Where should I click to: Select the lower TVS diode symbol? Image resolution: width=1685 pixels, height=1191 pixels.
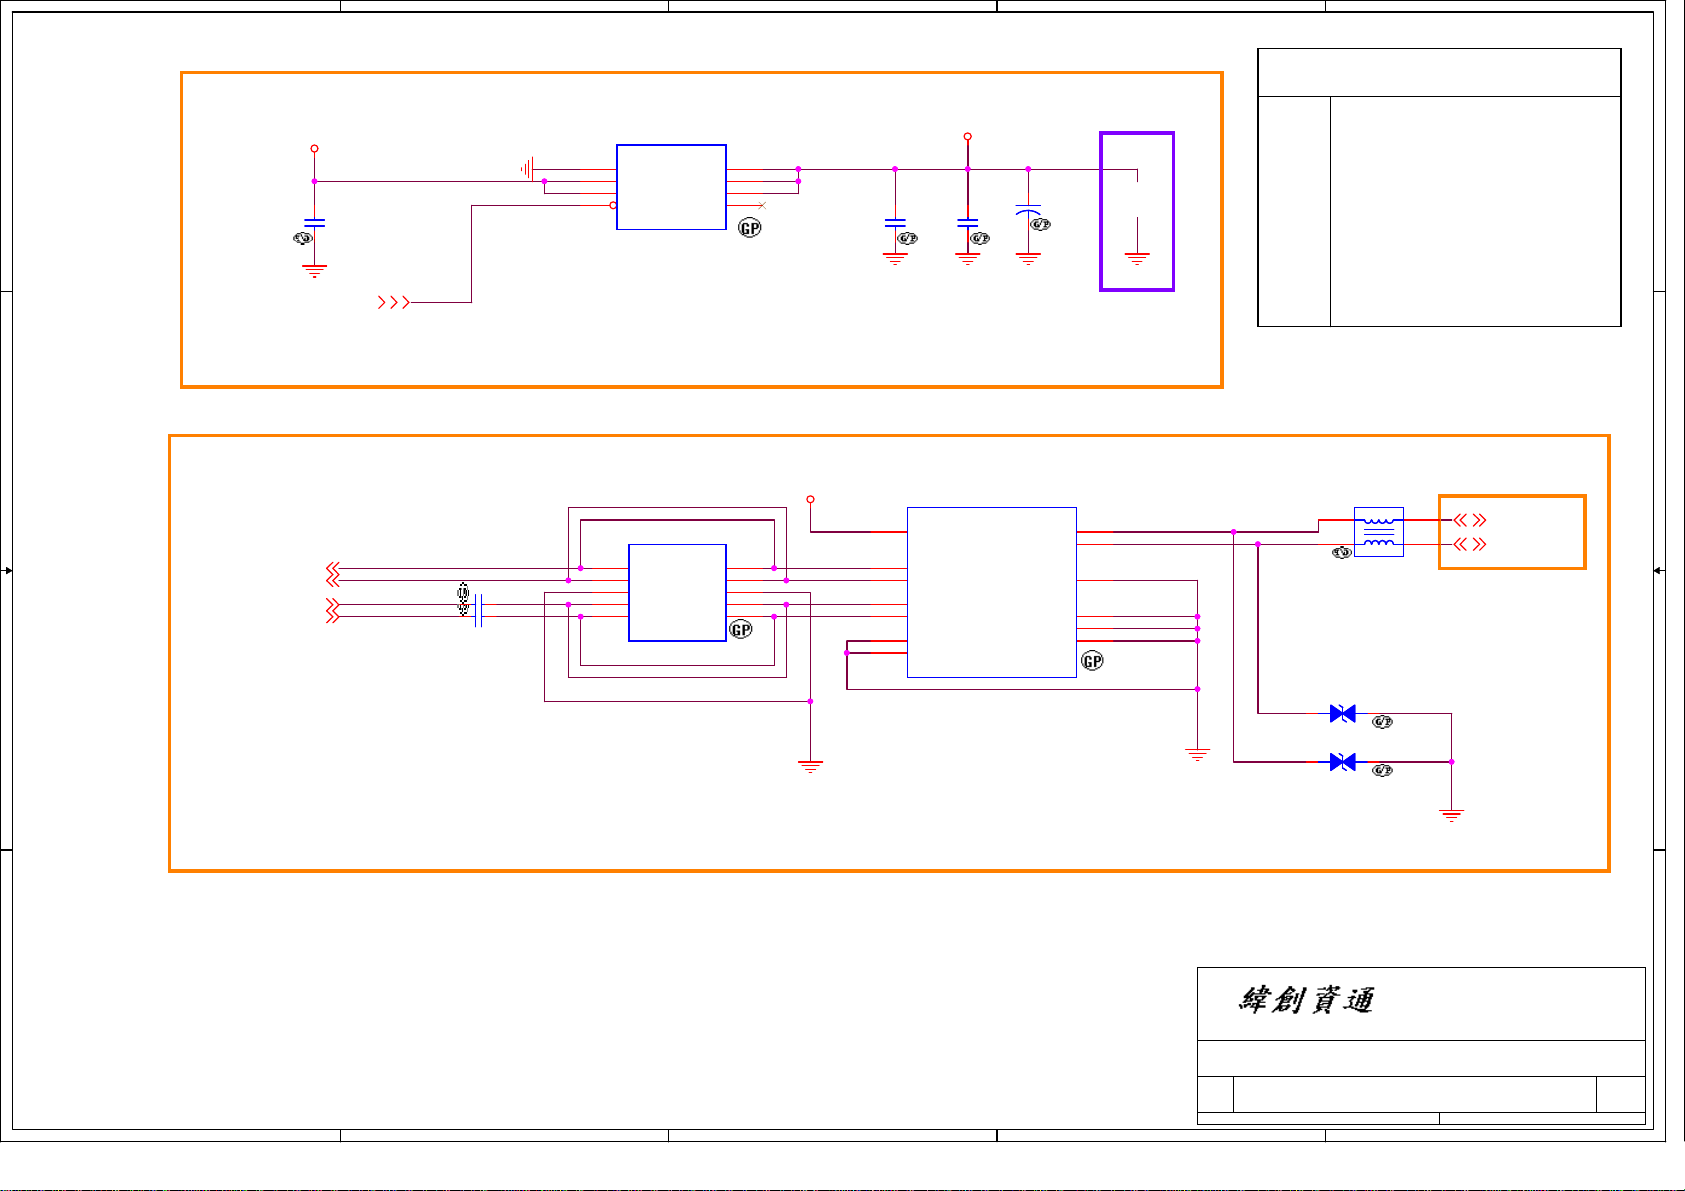click(x=1343, y=762)
